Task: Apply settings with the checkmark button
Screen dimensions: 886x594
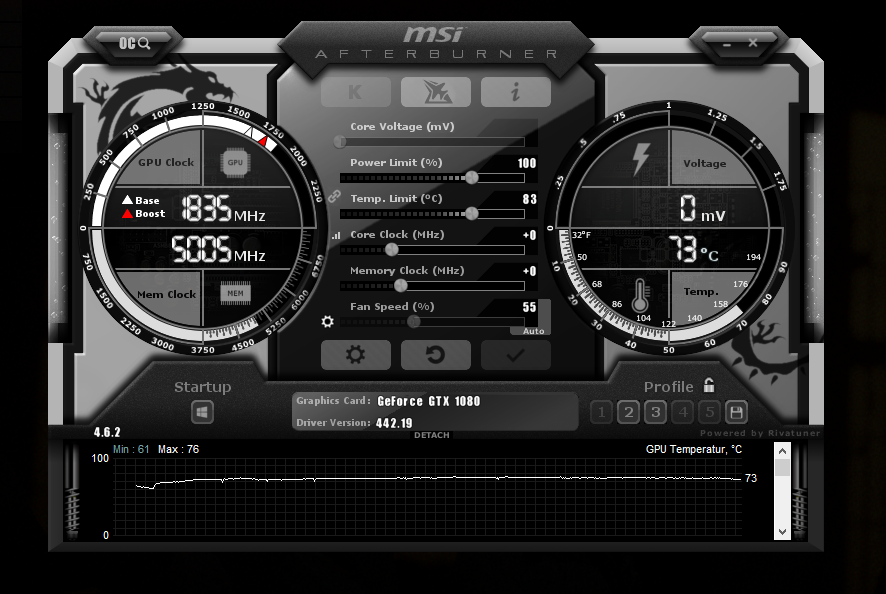Action: click(x=515, y=355)
